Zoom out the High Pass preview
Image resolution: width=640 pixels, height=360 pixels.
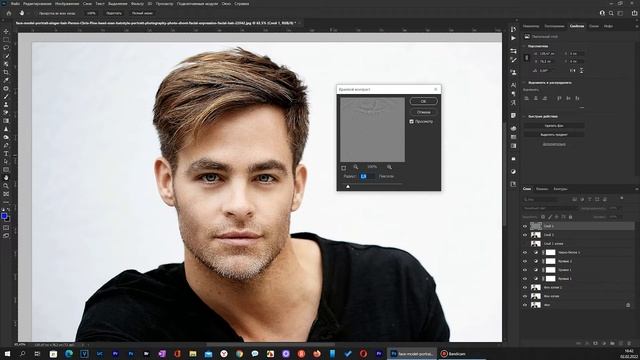(356, 167)
